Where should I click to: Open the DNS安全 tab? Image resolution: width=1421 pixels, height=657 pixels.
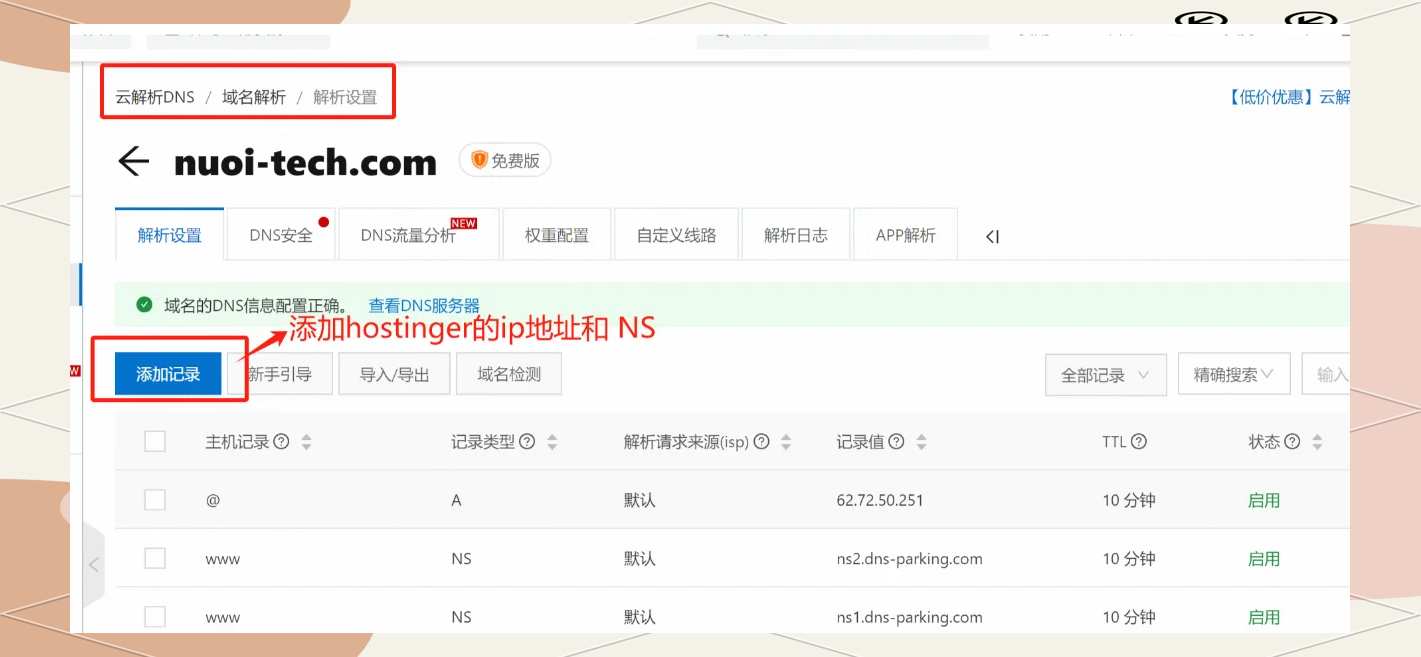pyautogui.click(x=281, y=235)
